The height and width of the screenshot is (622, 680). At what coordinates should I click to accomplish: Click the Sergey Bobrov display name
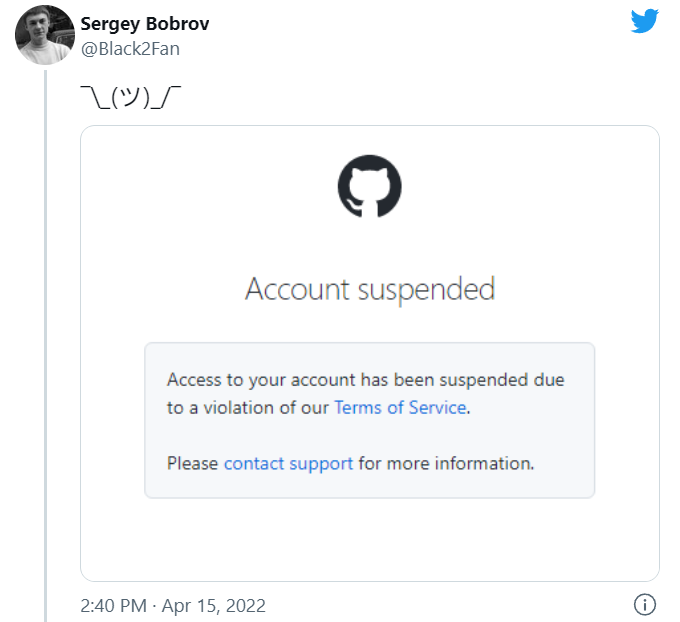point(145,24)
